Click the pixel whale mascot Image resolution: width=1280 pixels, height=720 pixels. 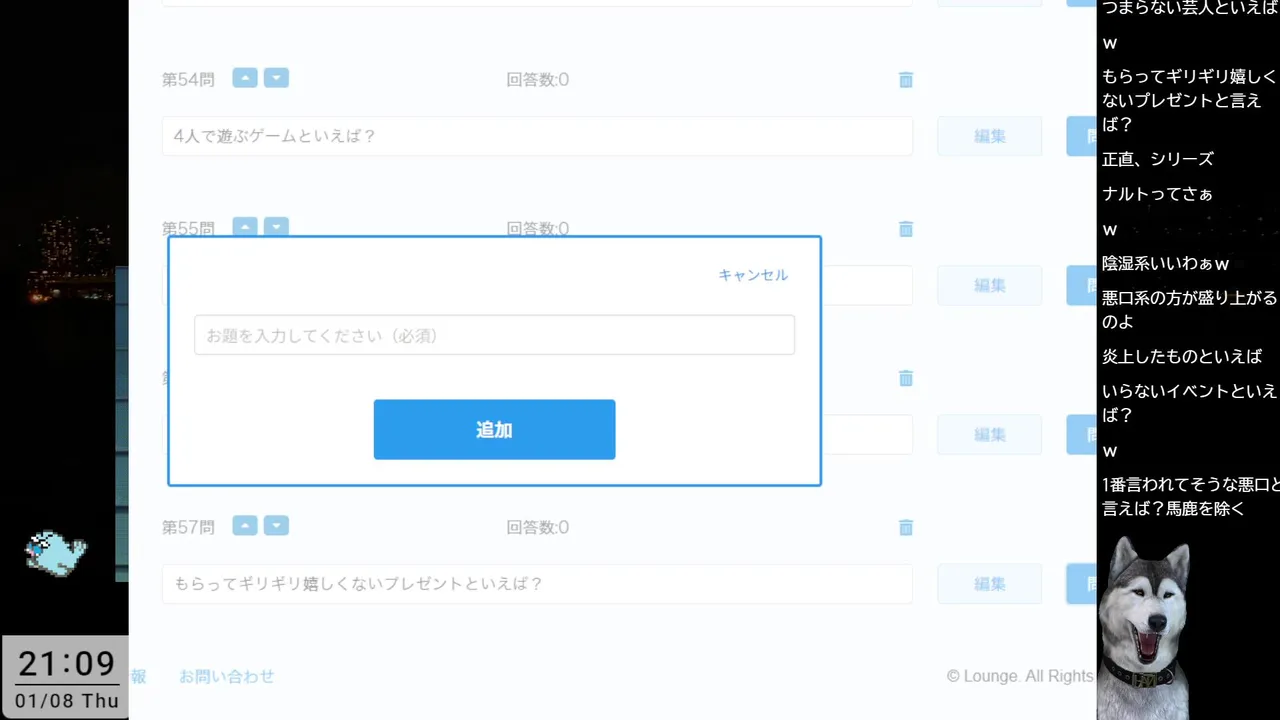point(56,553)
